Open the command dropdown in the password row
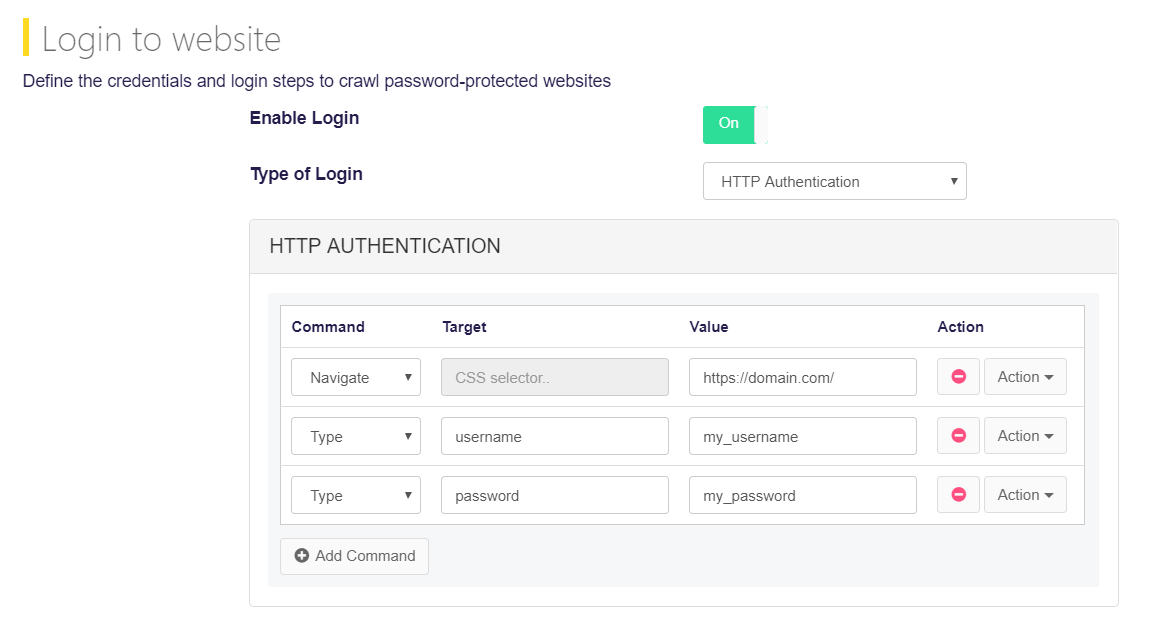 pos(356,495)
